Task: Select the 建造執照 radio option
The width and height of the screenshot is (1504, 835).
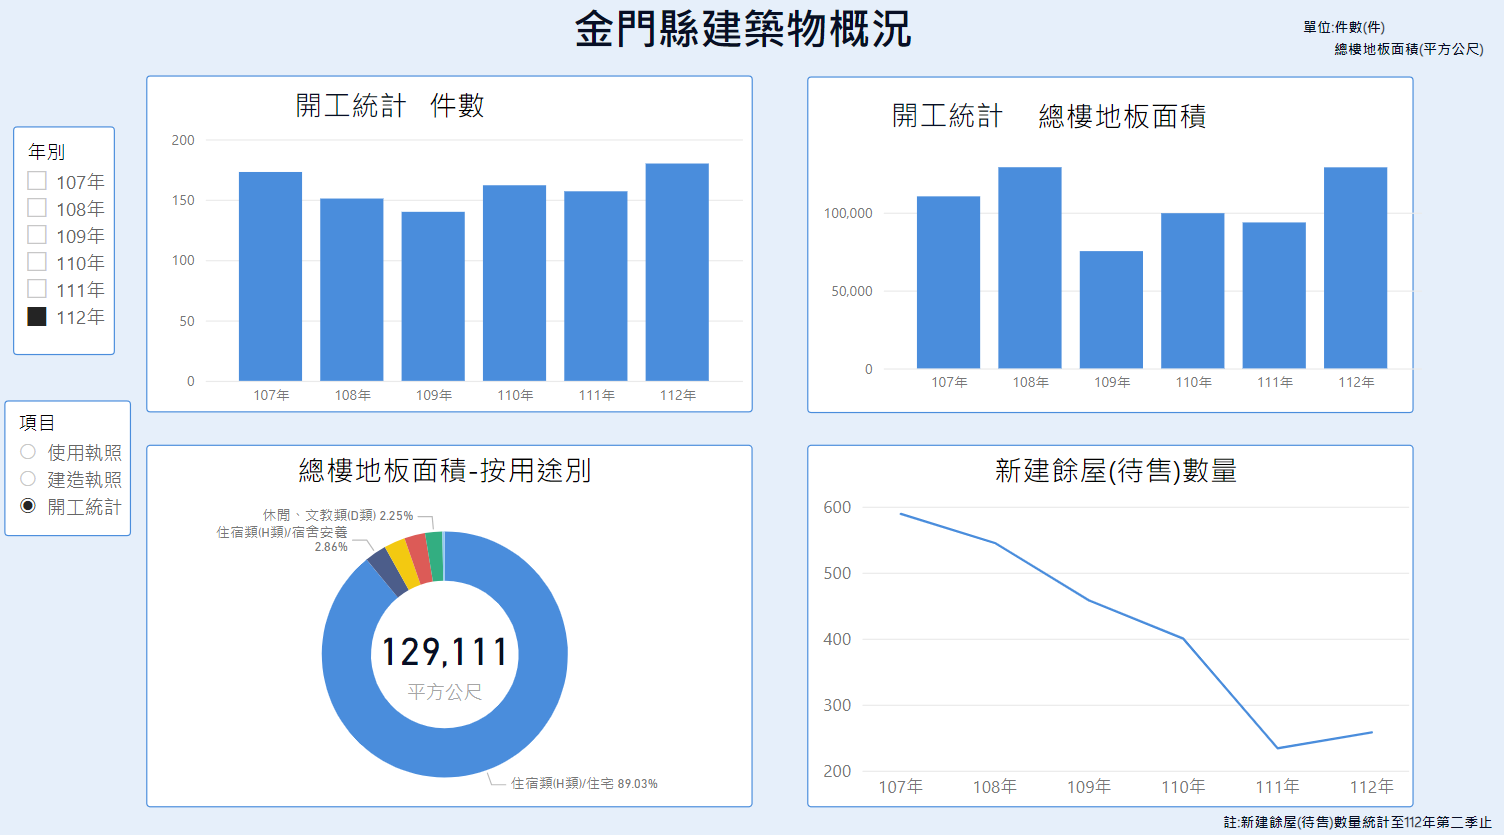Action: (28, 479)
